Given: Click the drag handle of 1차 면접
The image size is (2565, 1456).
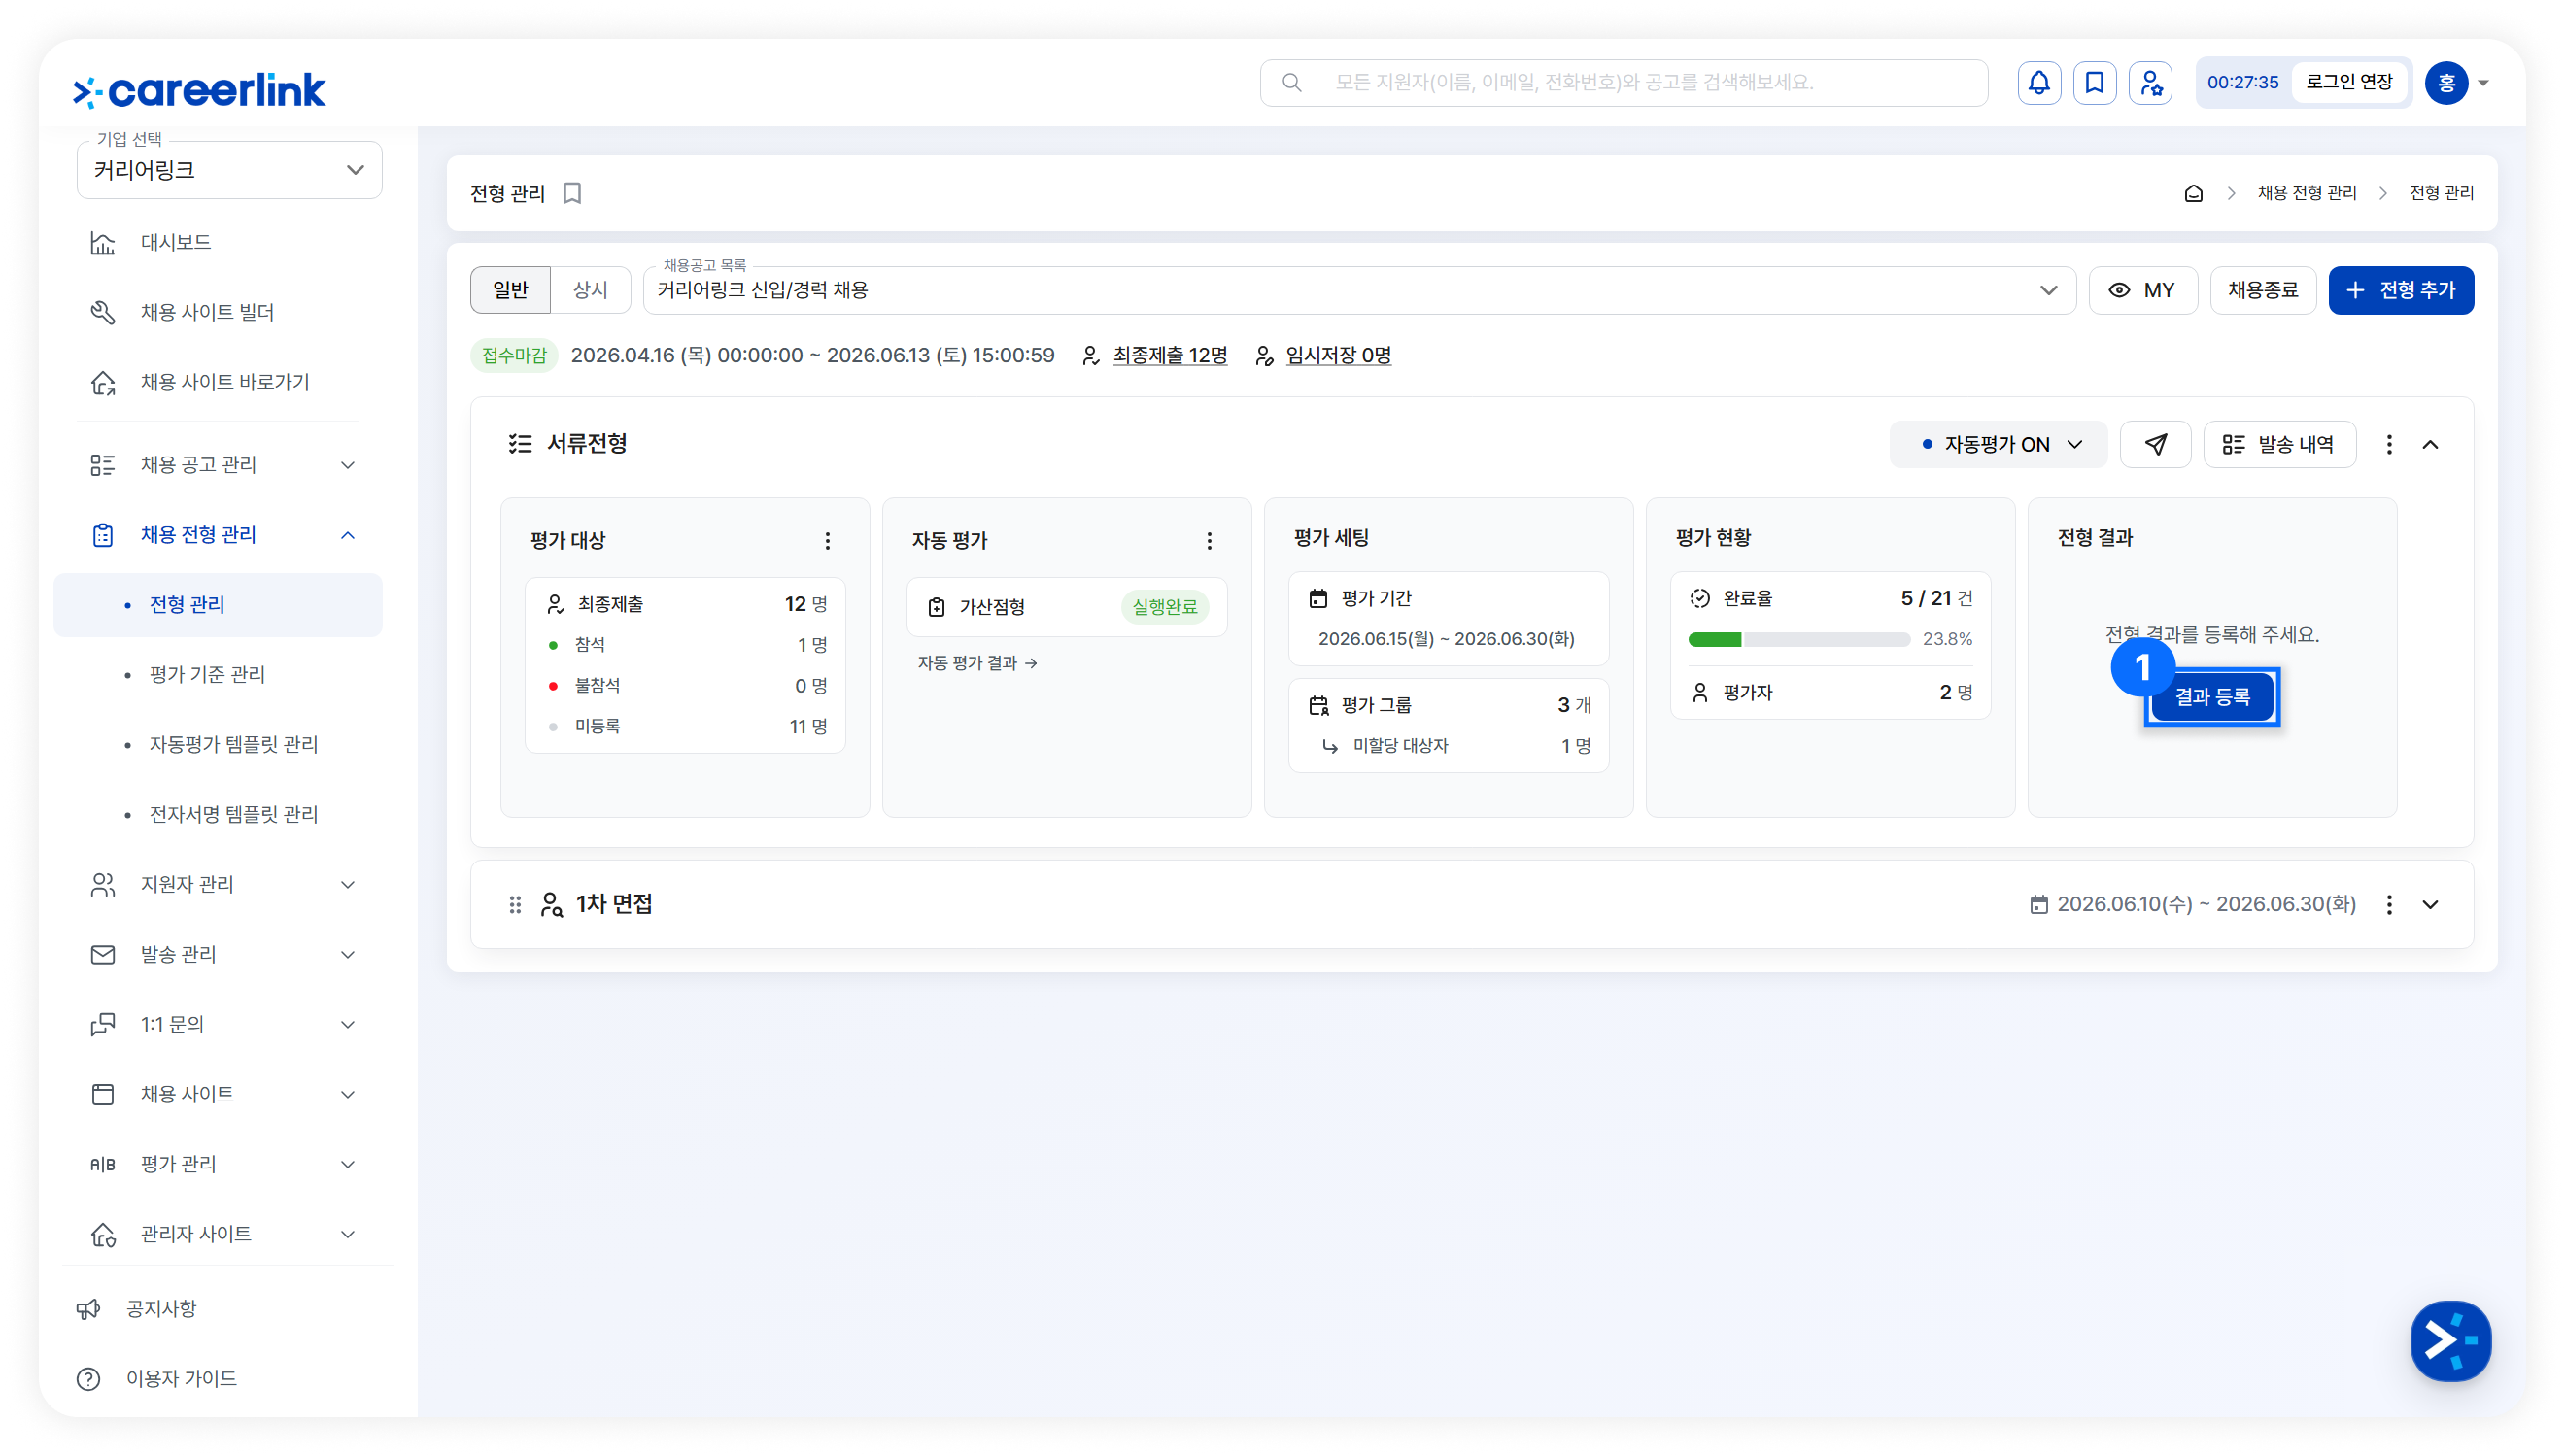Looking at the screenshot, I should coord(515,905).
